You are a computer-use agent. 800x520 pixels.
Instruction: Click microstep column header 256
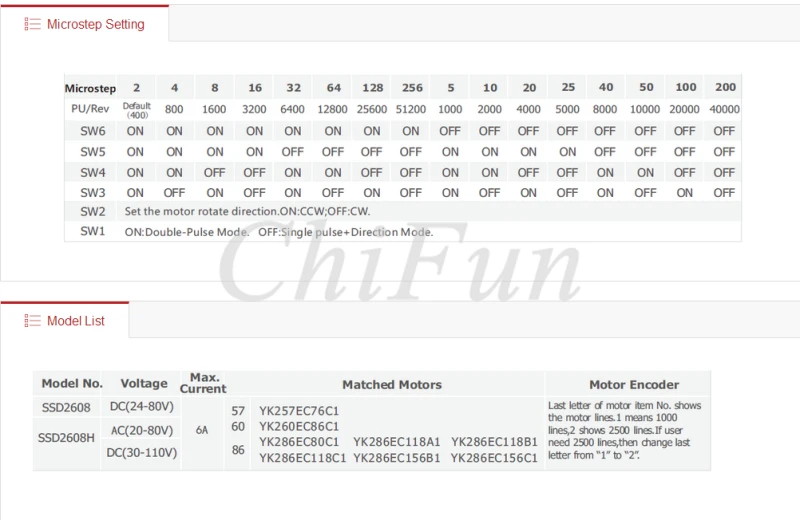pos(412,88)
